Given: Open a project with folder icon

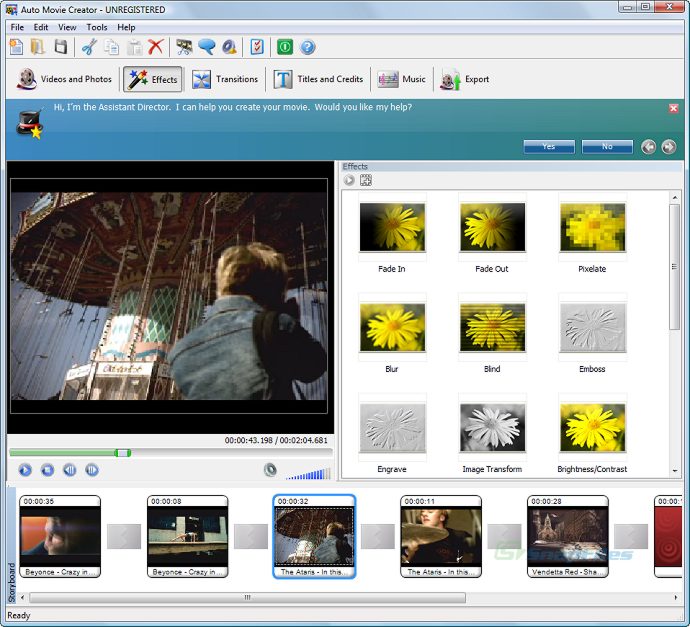Looking at the screenshot, I should coord(38,47).
